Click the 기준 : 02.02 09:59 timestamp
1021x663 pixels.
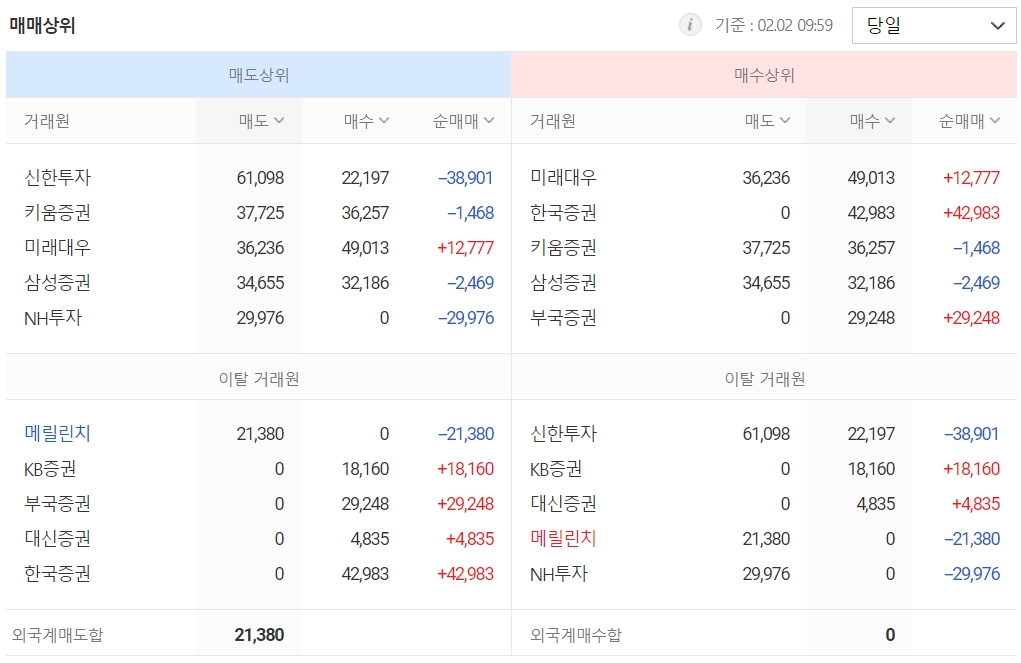coord(774,25)
